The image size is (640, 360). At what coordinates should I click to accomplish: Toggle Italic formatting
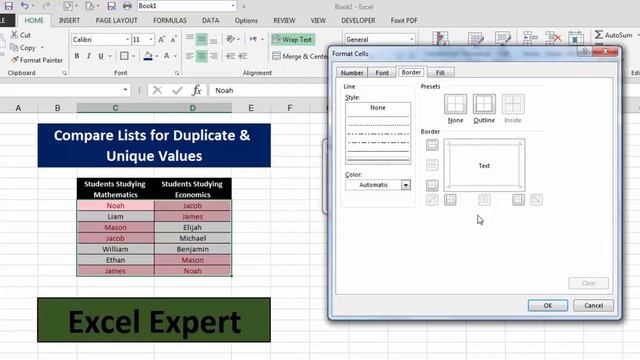89,56
